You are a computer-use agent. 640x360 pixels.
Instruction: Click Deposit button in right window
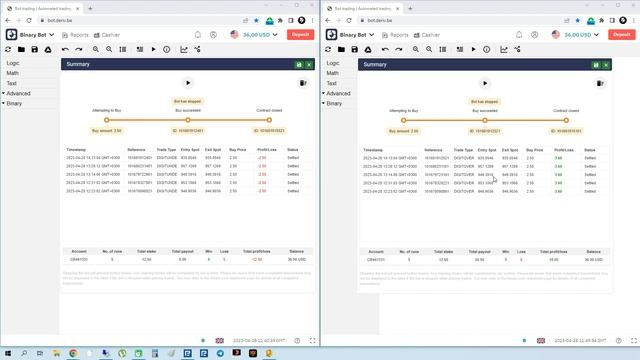(x=622, y=35)
